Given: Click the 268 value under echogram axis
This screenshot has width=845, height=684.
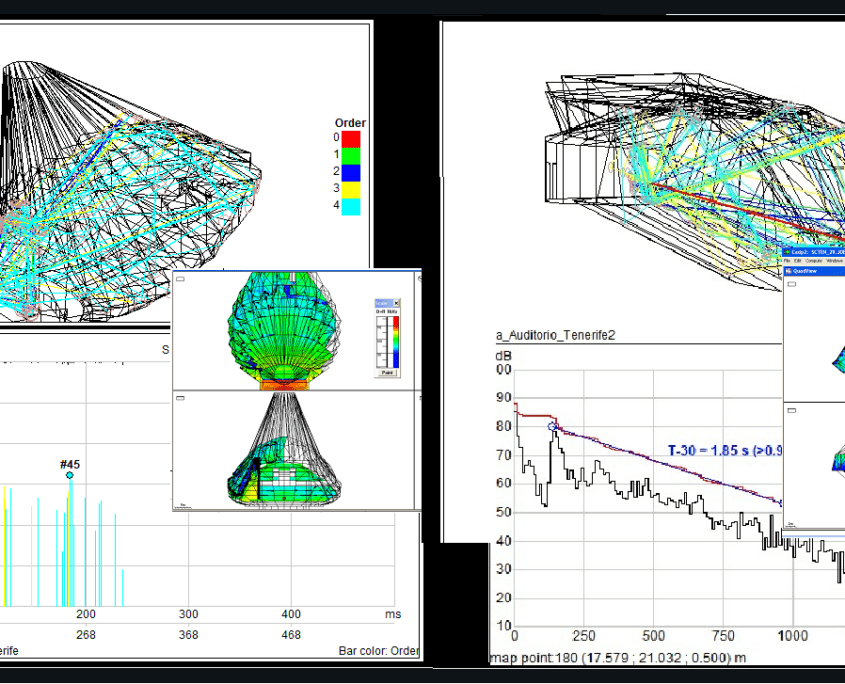Looking at the screenshot, I should point(86,635).
